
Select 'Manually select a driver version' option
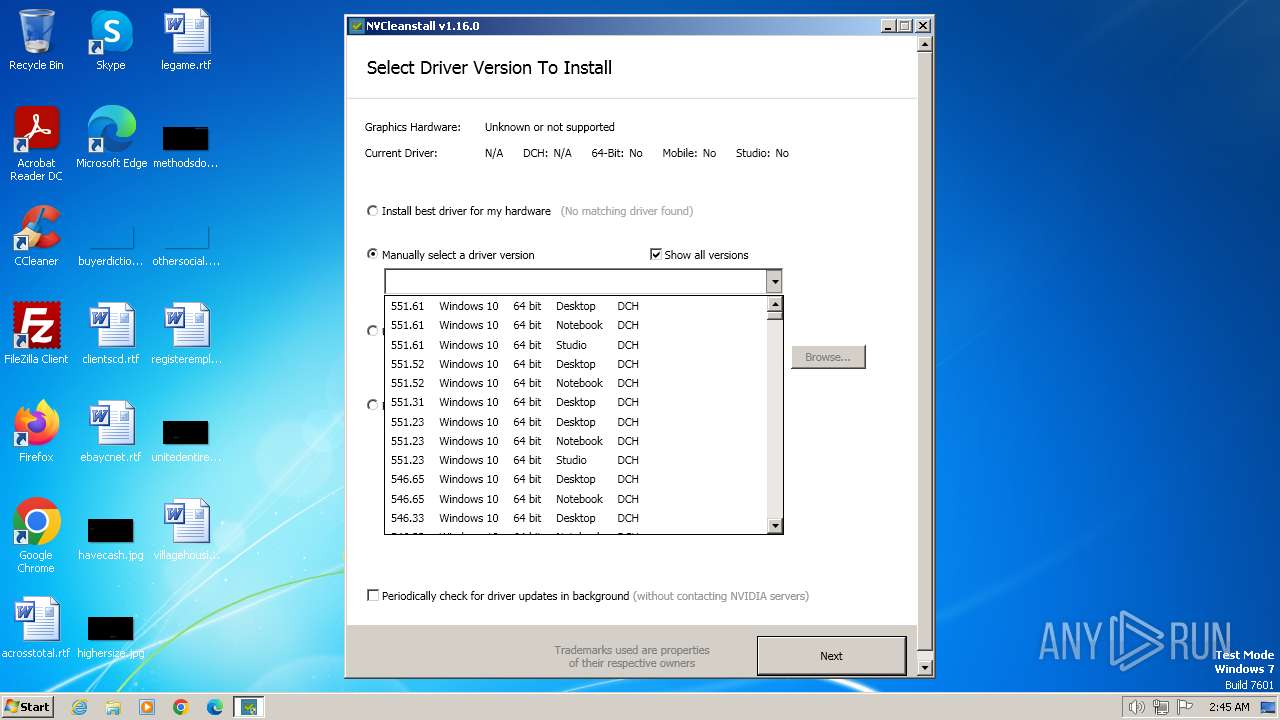pyautogui.click(x=451, y=255)
